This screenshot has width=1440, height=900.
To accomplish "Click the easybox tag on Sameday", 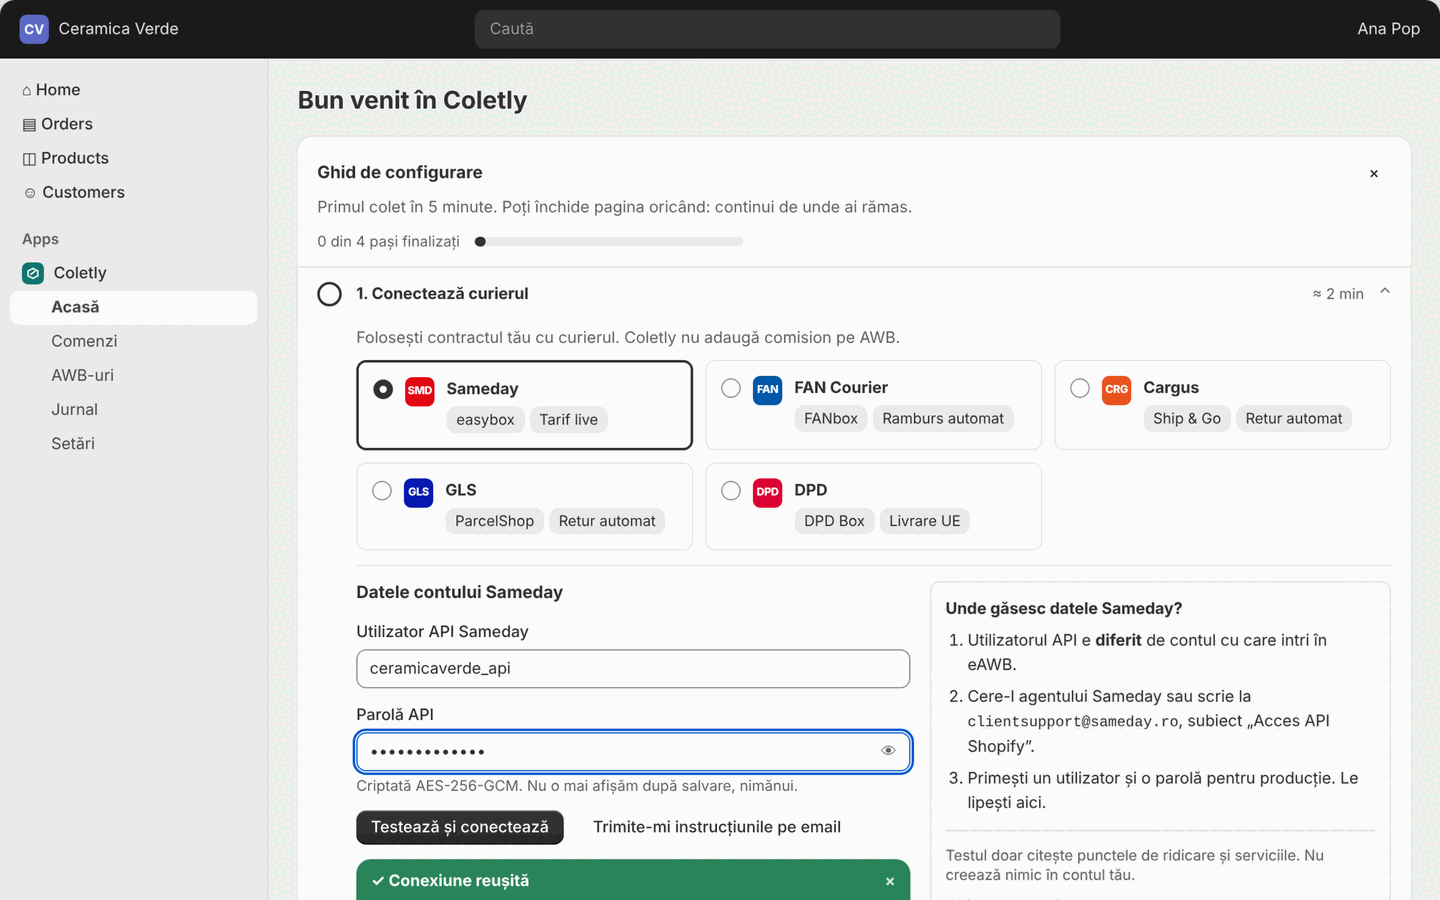I will [x=485, y=420].
